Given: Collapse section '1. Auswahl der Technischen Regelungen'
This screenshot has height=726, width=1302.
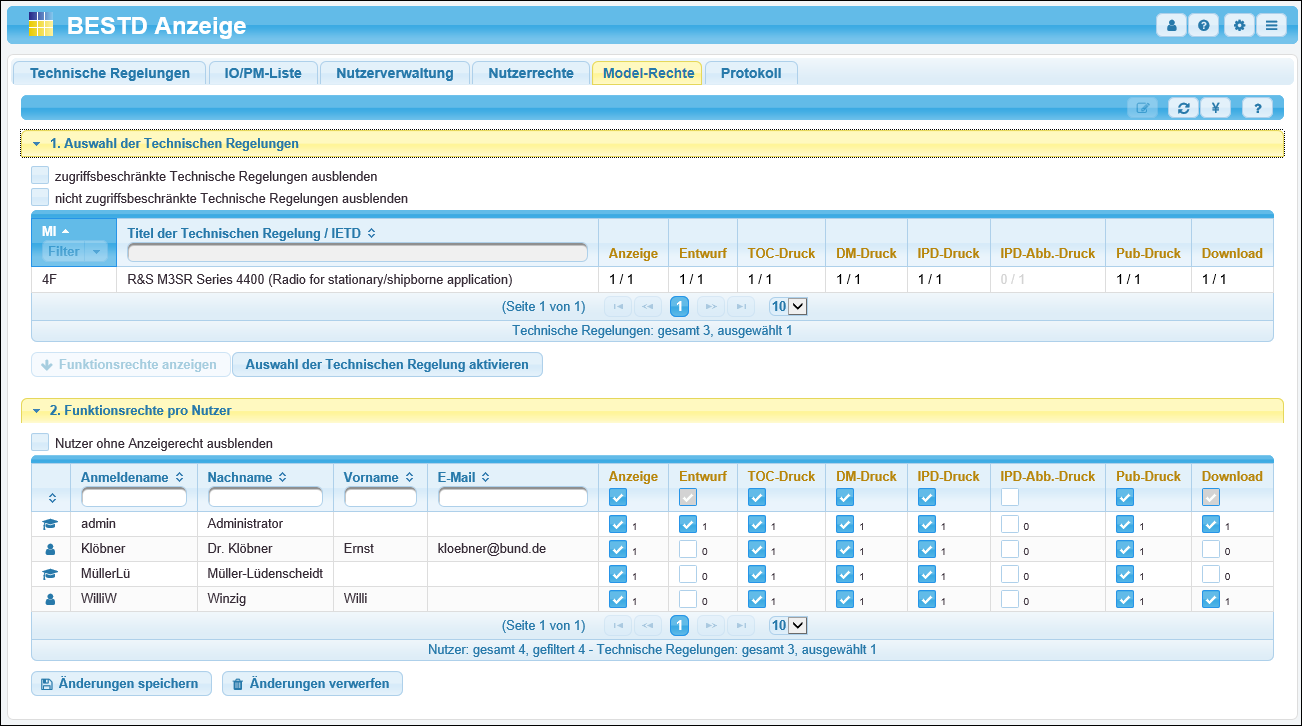Looking at the screenshot, I should click(651, 144).
